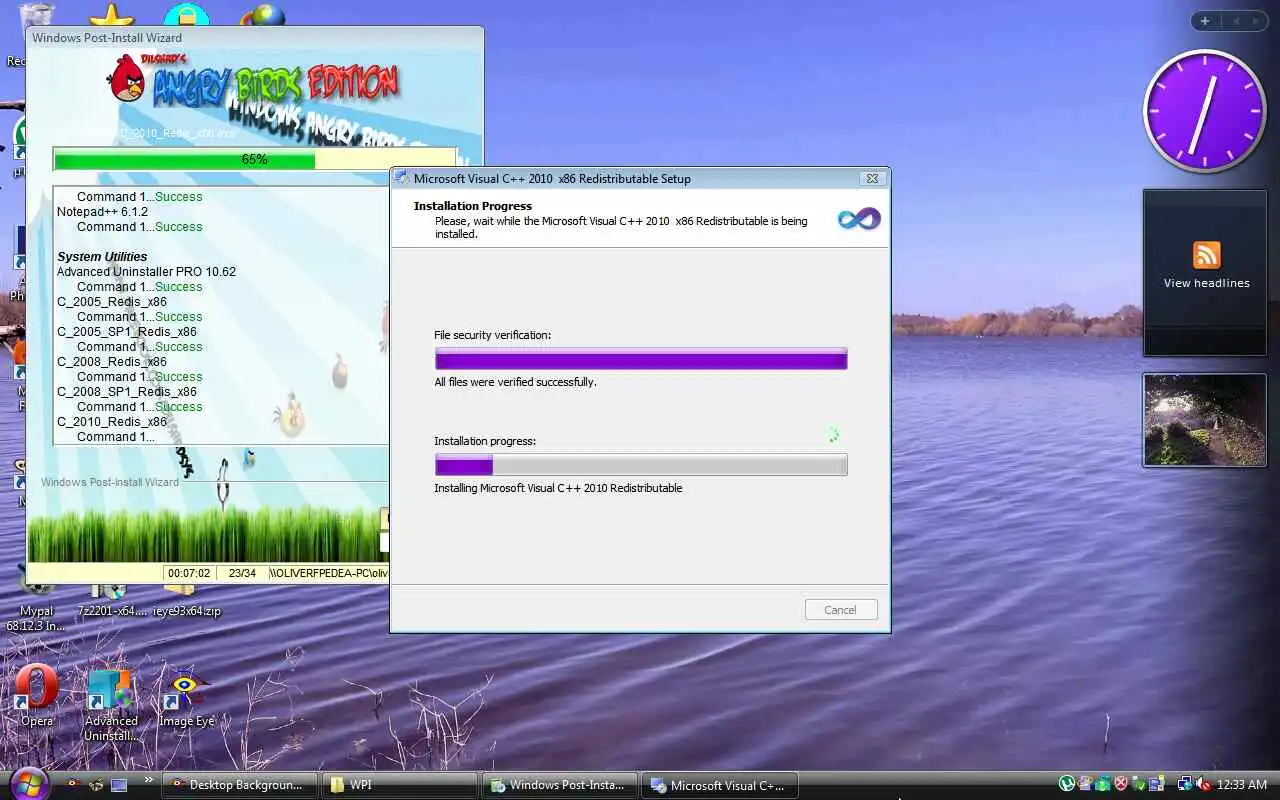
Task: Select 'Notepad++ 6.1.2' in wizard log
Action: (x=102, y=212)
